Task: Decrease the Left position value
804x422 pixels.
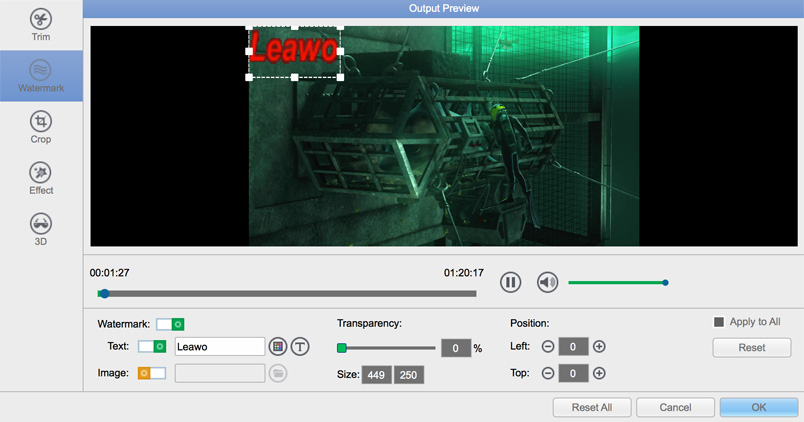Action: pyautogui.click(x=548, y=347)
